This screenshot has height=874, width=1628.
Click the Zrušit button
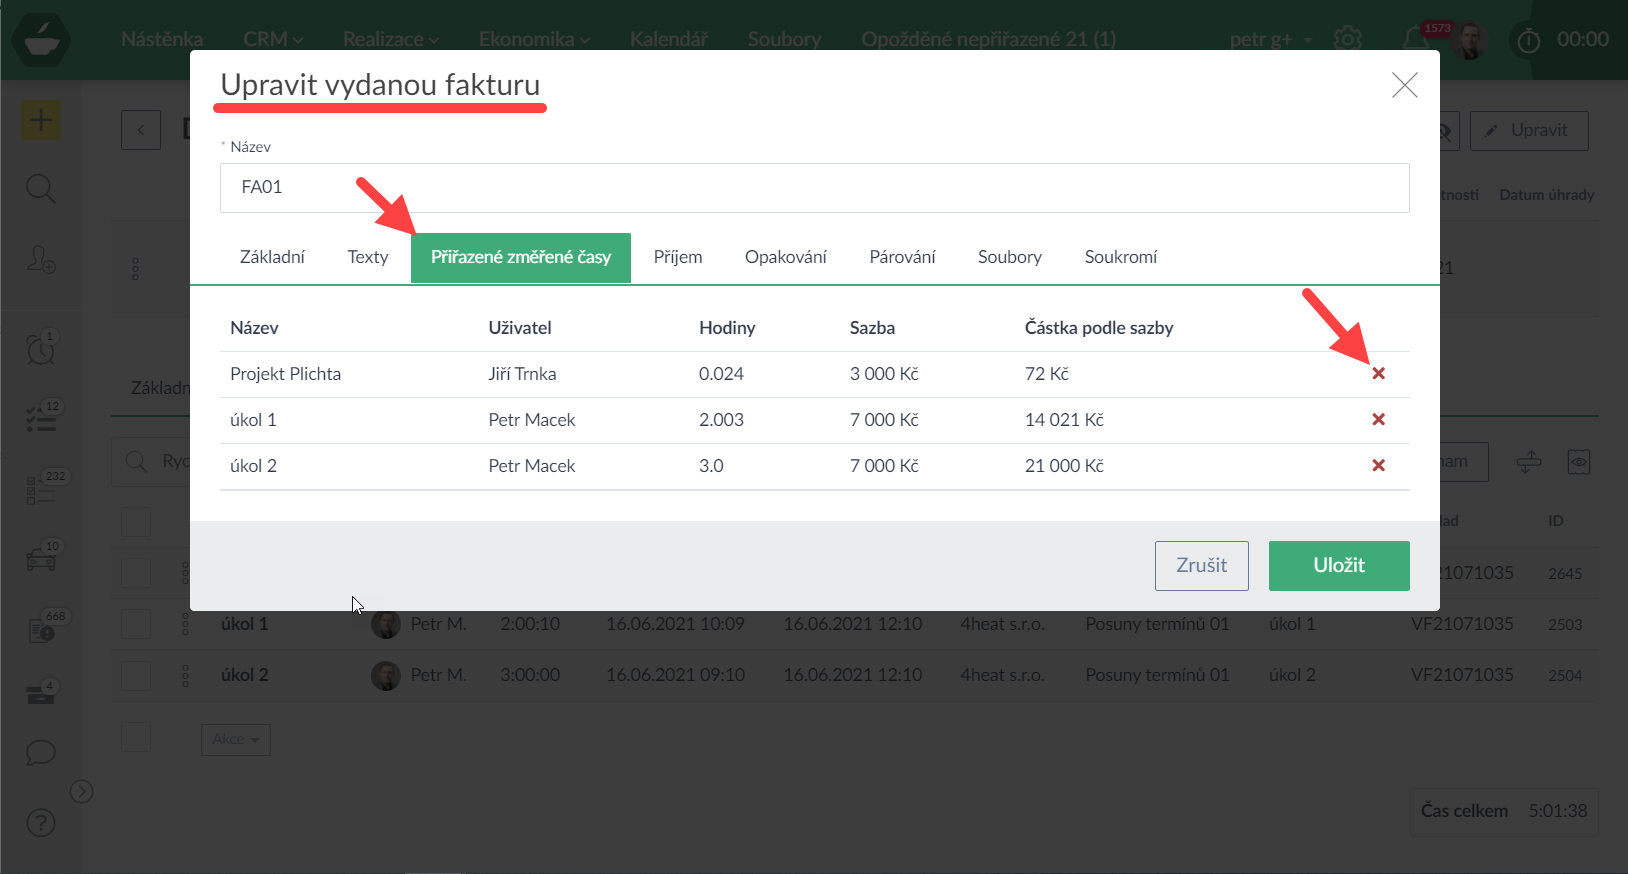coord(1201,565)
